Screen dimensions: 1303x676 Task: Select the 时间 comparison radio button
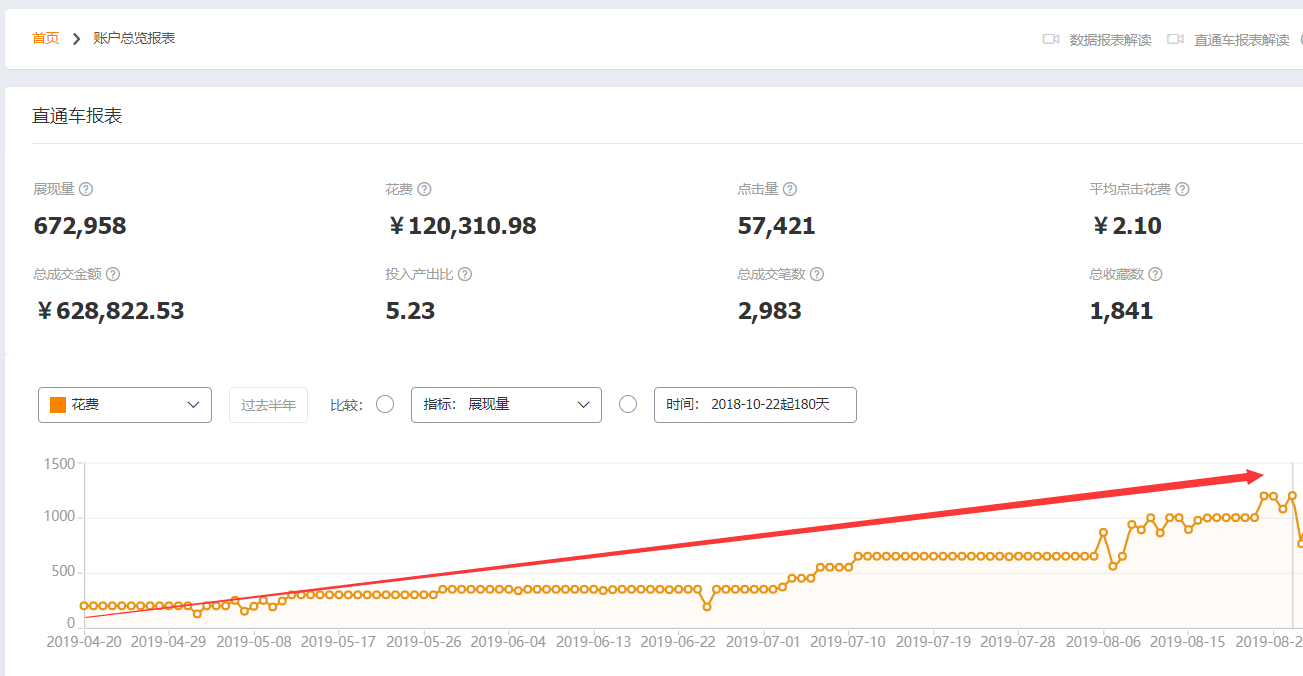(628, 405)
